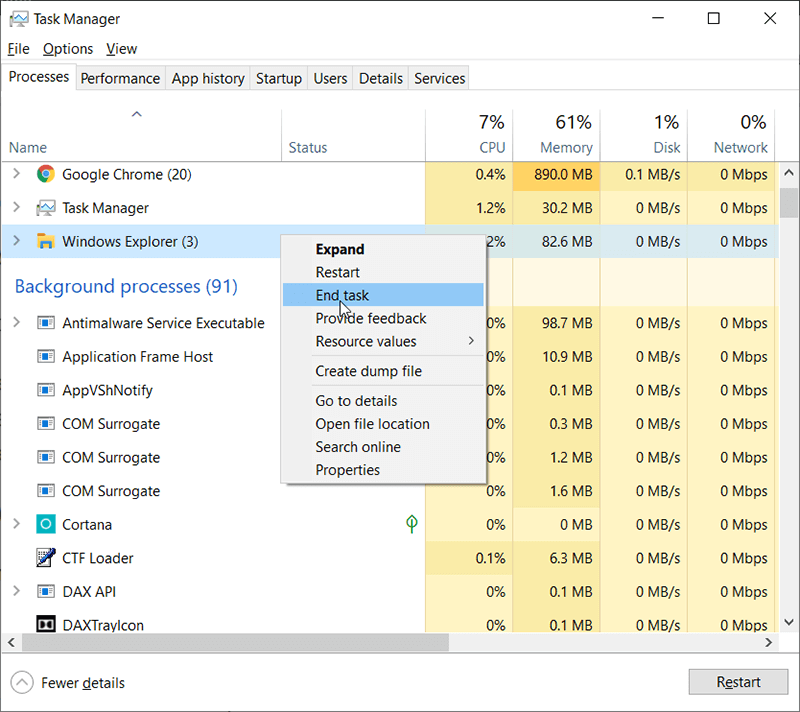
Task: Click the sort arrow above the Name column
Action: 137,113
